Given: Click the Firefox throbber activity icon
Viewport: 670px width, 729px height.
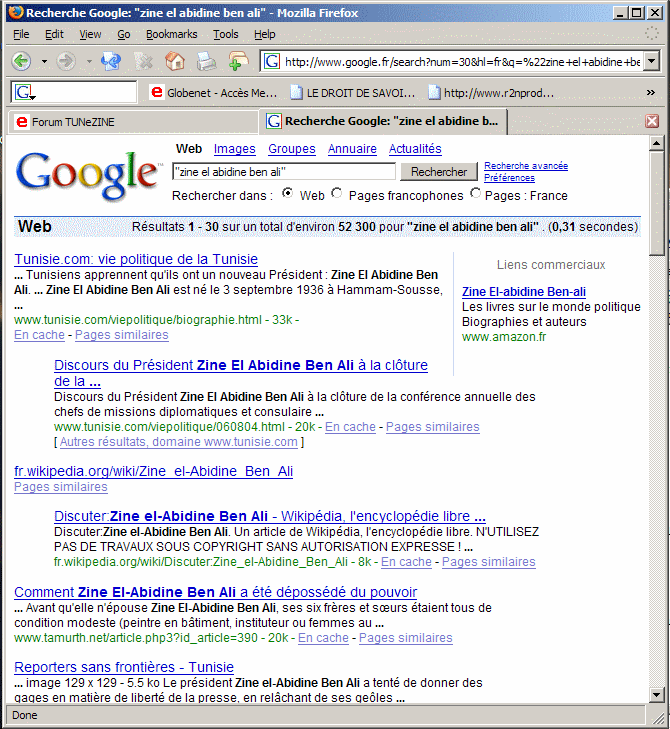Looking at the screenshot, I should tap(652, 33).
